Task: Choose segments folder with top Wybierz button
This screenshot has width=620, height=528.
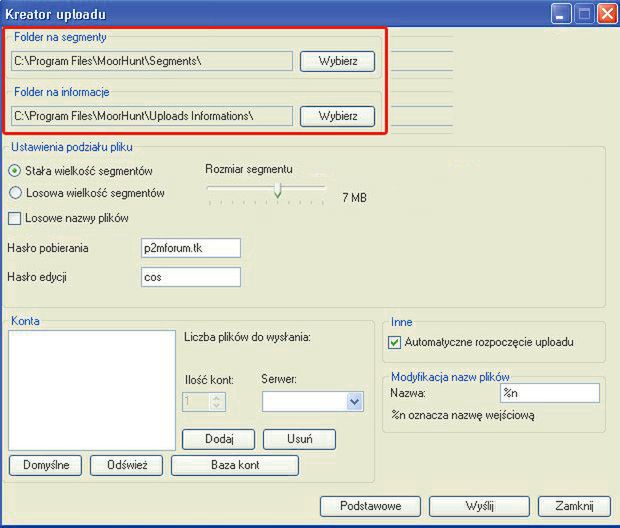Action: tap(337, 61)
